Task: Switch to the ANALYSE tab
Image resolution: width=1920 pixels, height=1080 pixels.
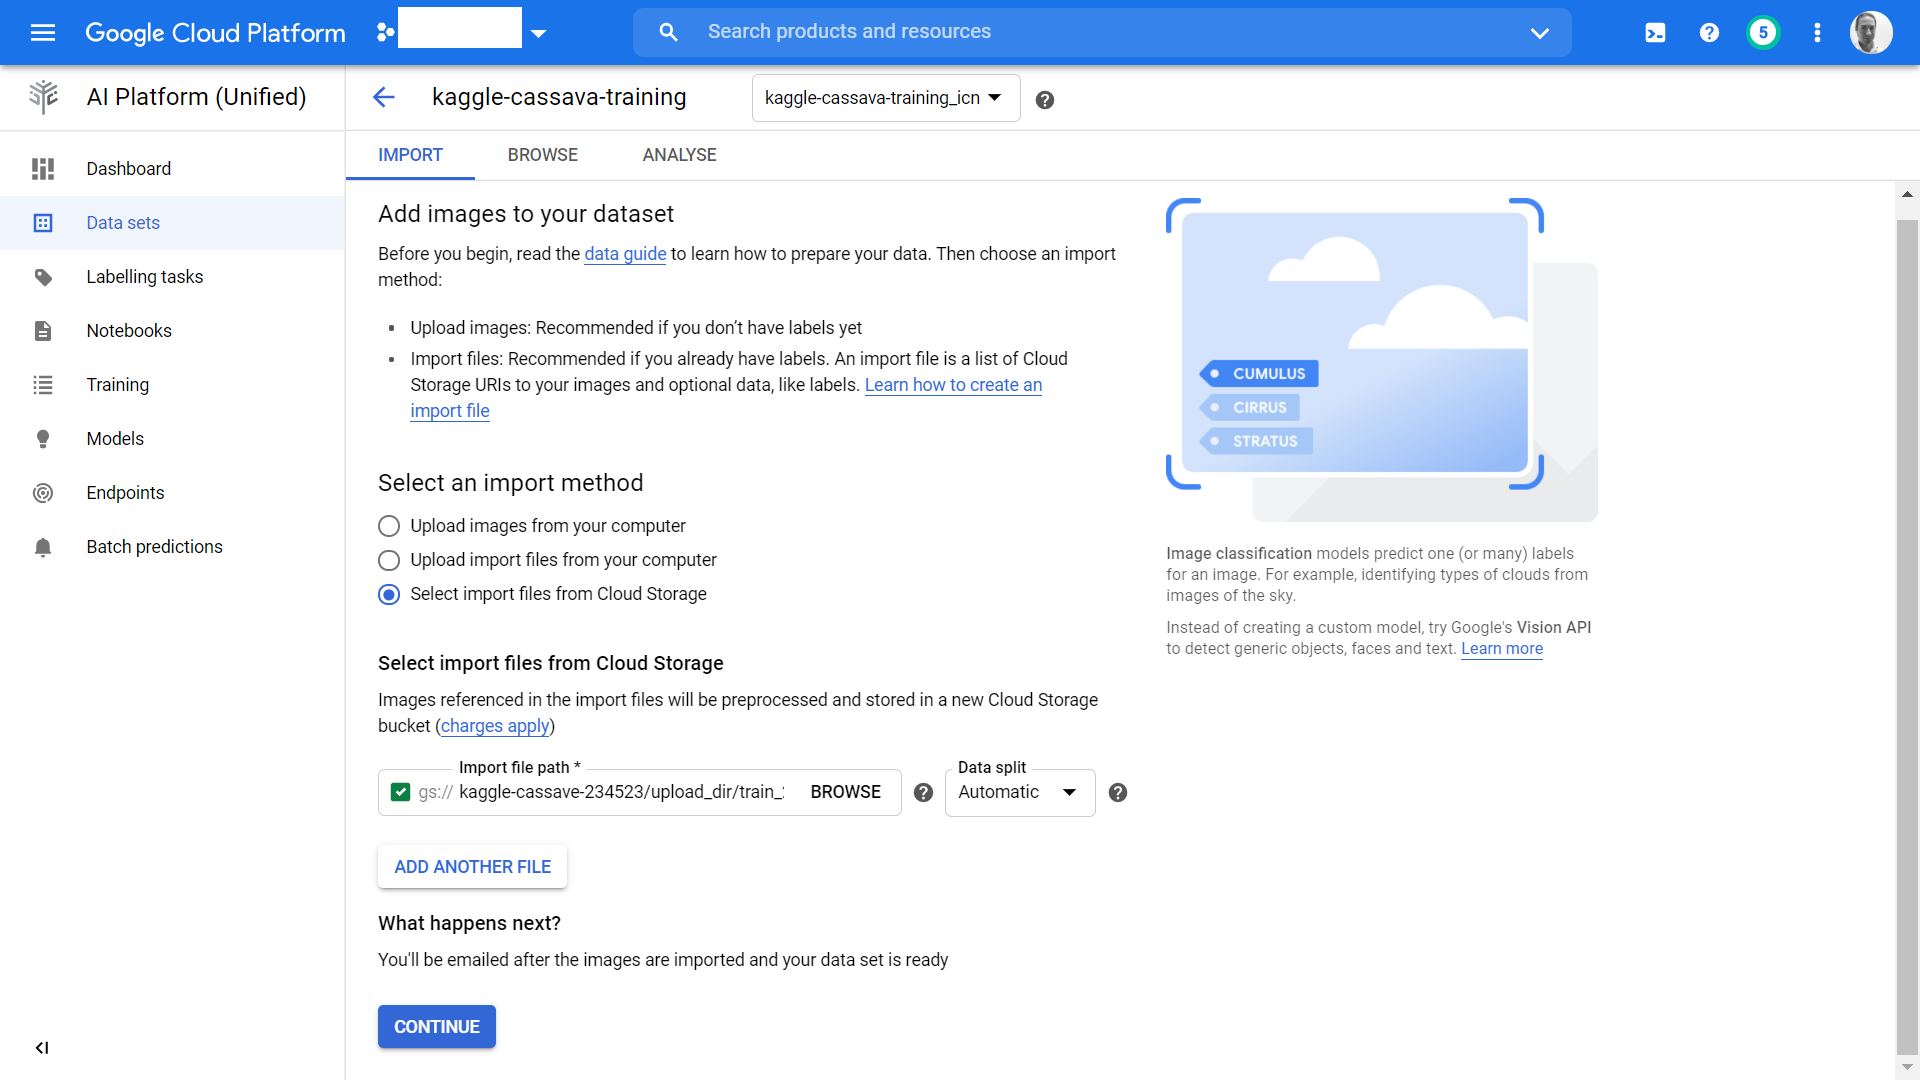Action: 679,155
